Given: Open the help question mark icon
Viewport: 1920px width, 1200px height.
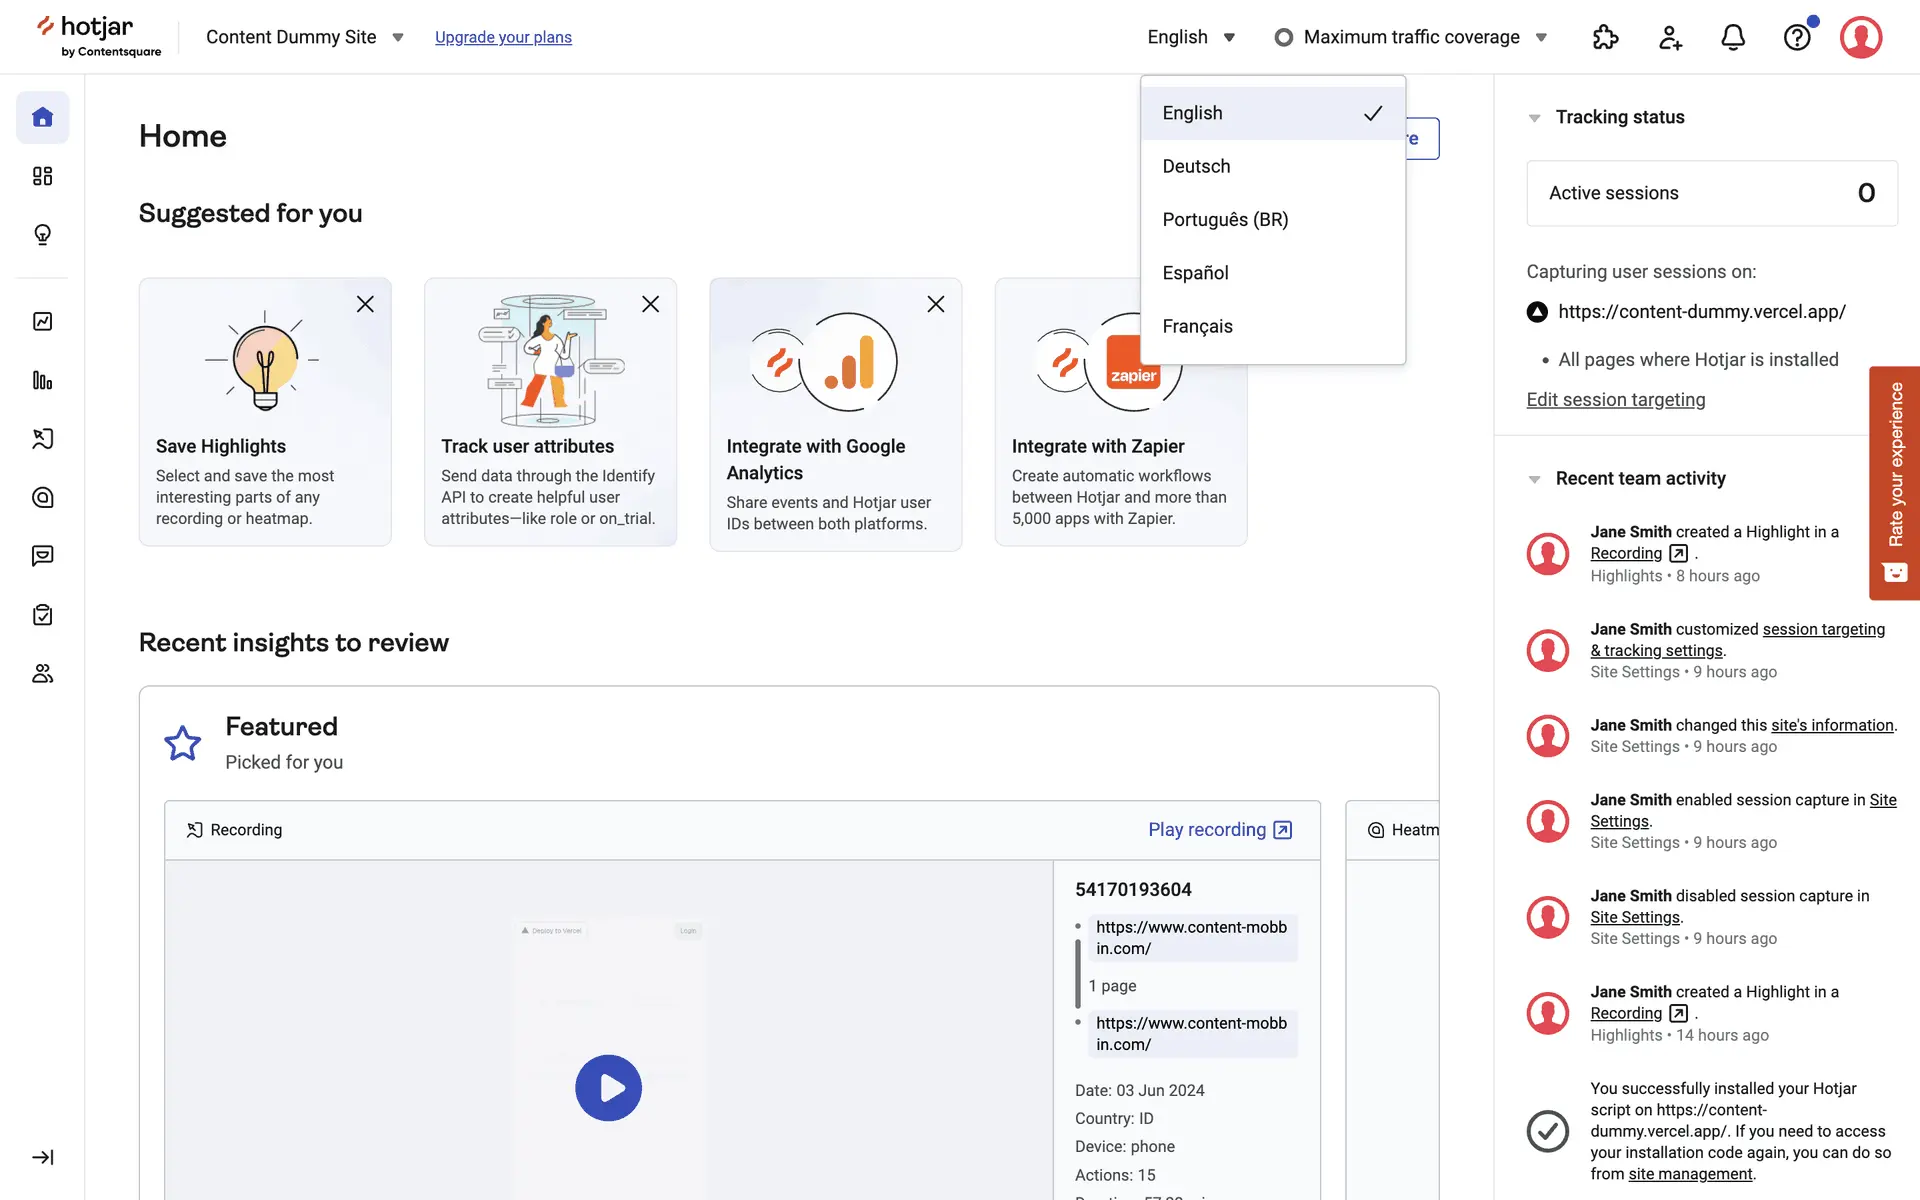Looking at the screenshot, I should pos(1796,37).
